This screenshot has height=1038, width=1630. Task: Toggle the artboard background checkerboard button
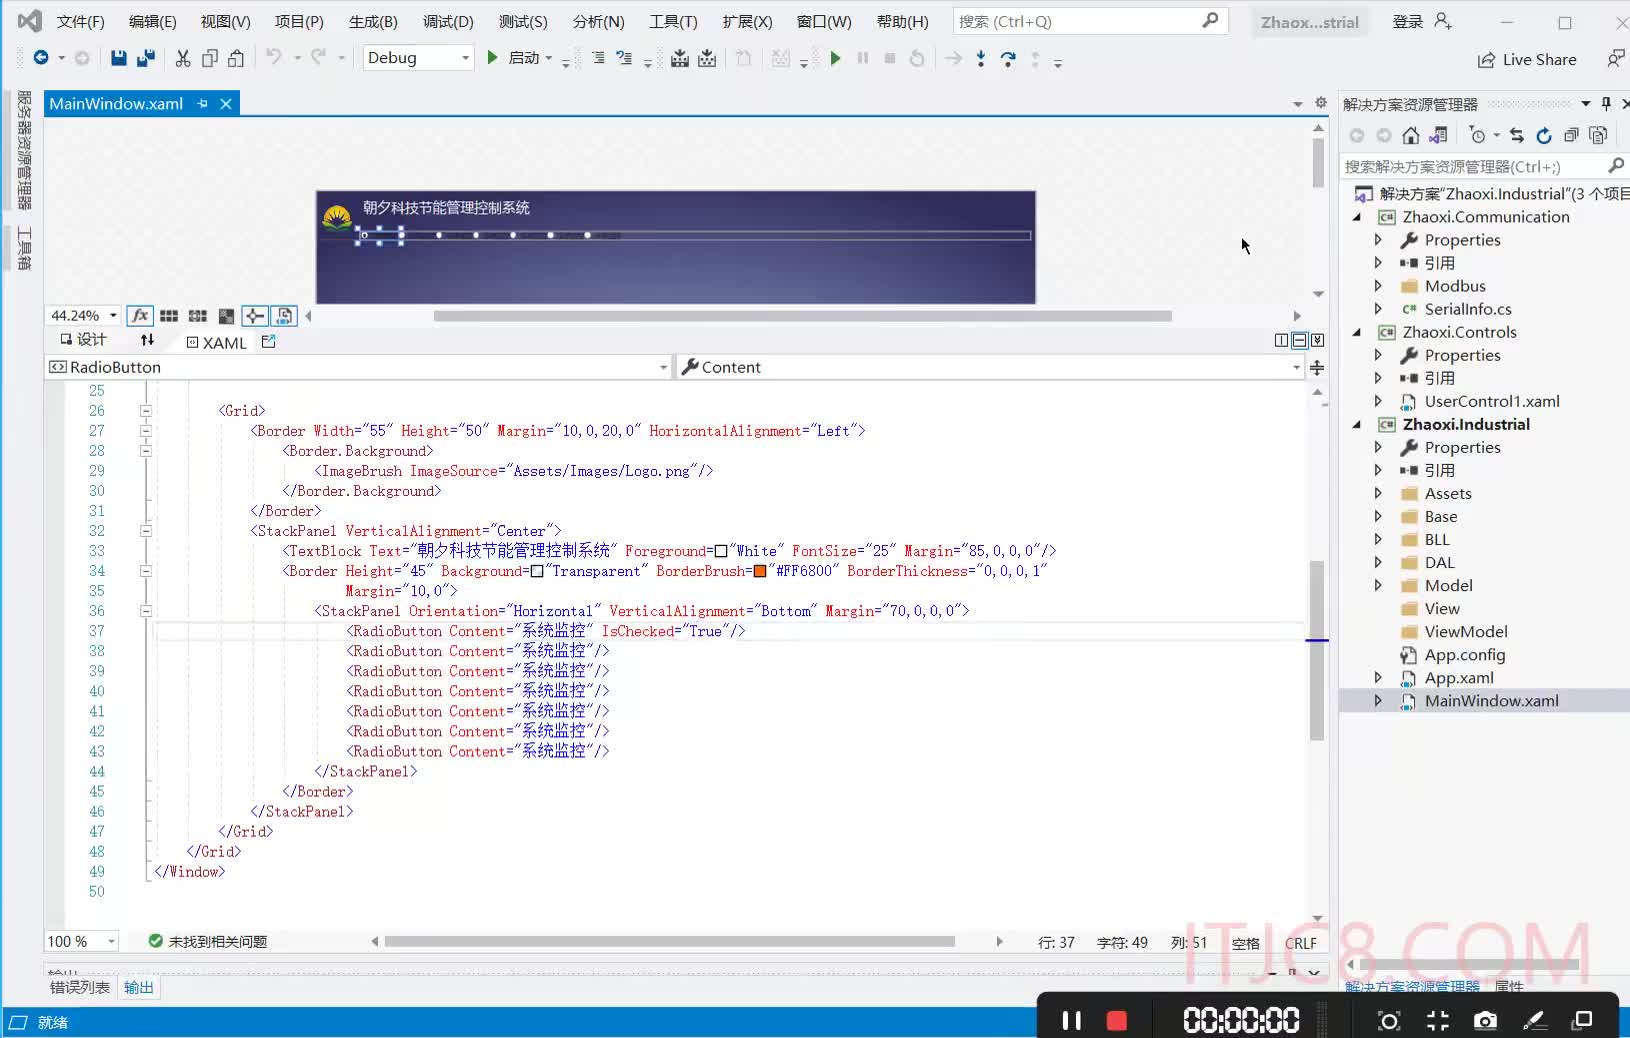(227, 316)
